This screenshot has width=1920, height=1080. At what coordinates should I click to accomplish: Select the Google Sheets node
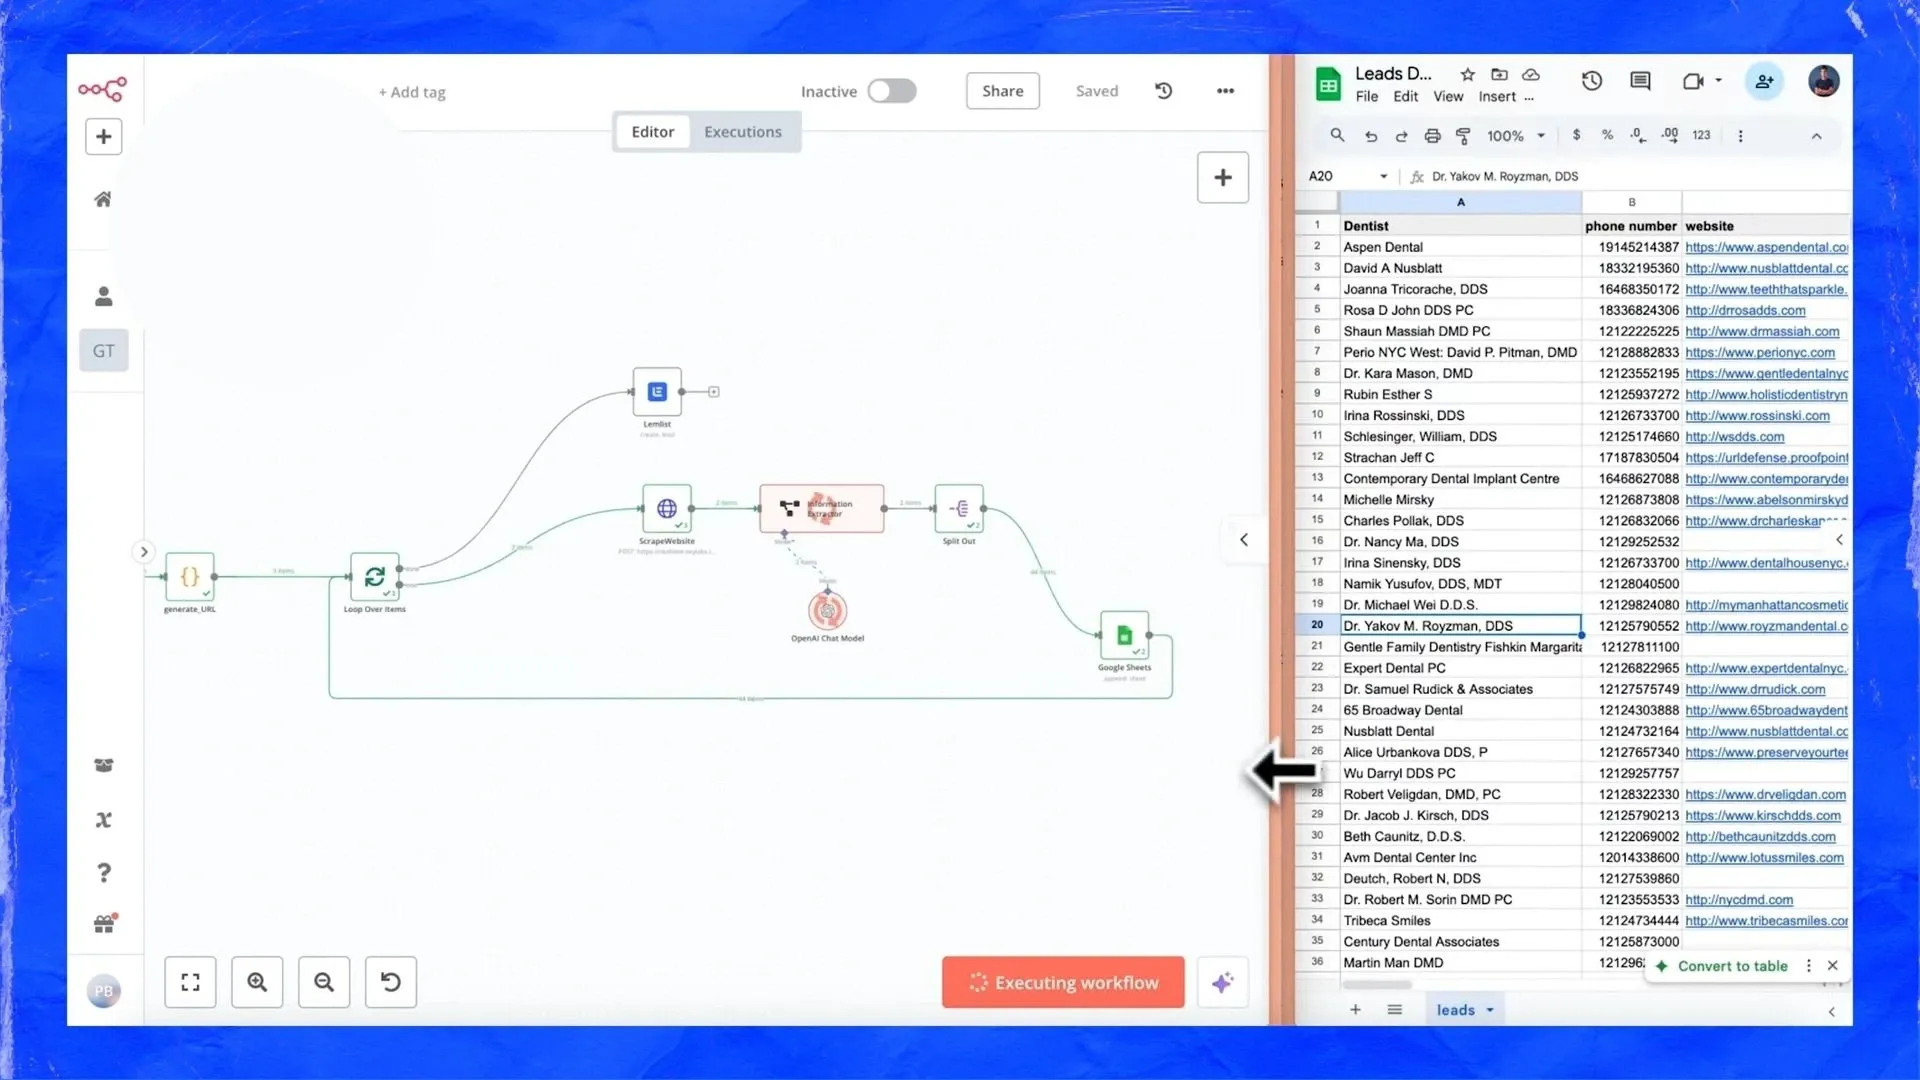1125,635
